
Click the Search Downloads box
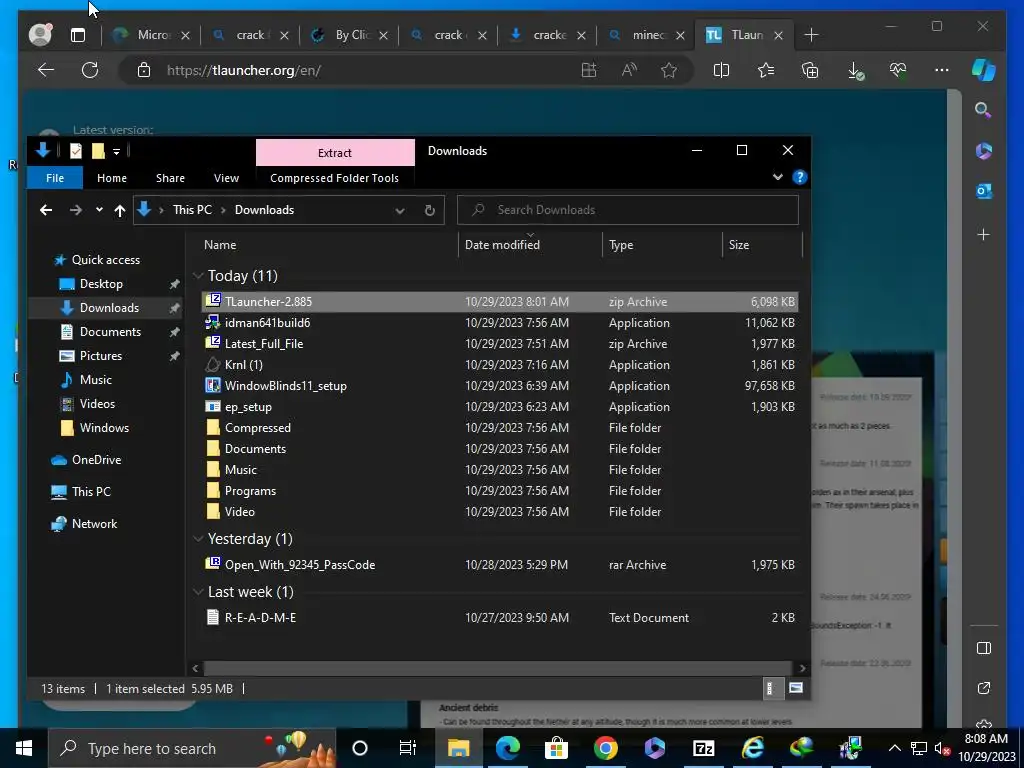pos(628,210)
